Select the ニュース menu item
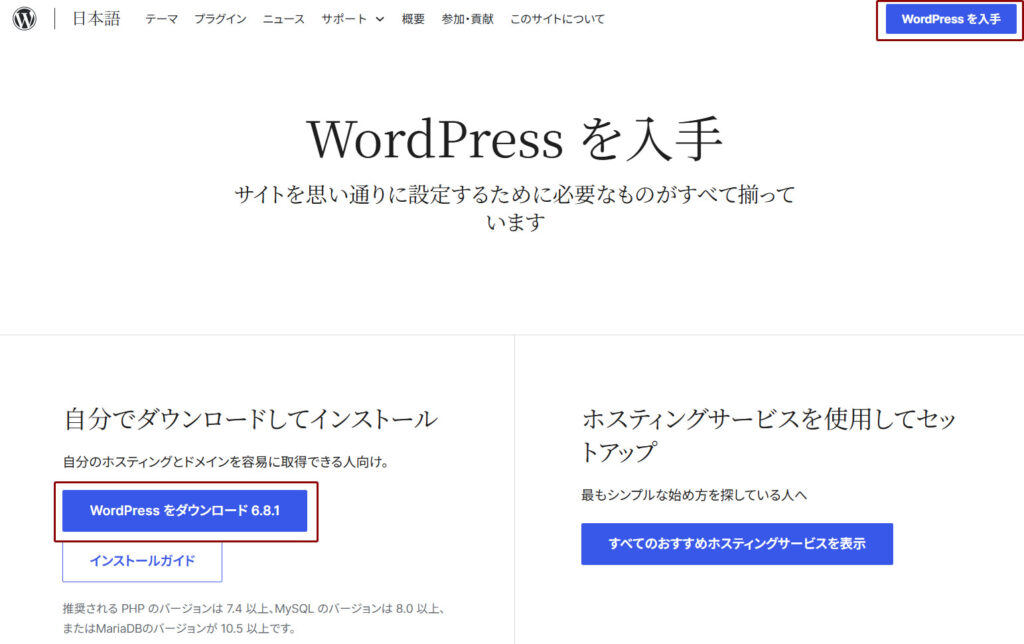Screen dimensions: 1024x644 (283, 20)
